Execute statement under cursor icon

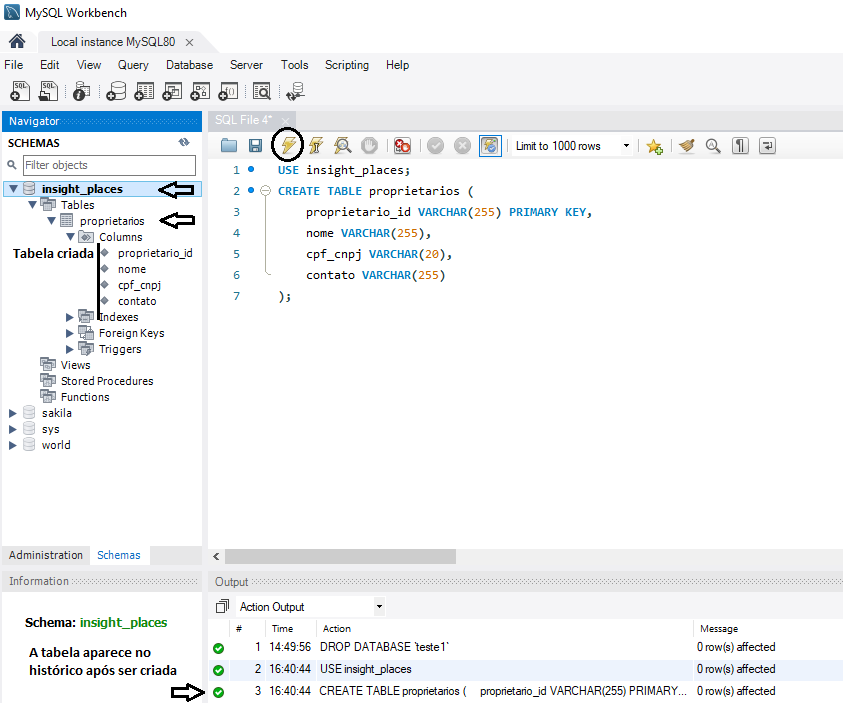coord(316,146)
